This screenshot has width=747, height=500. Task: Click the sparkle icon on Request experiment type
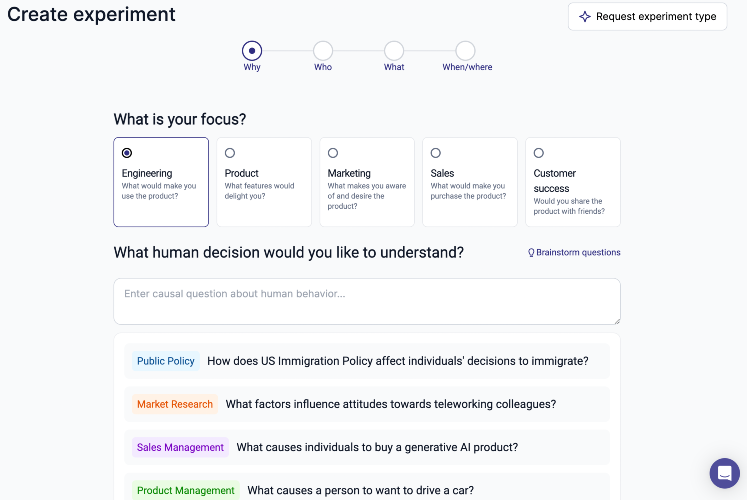(585, 17)
